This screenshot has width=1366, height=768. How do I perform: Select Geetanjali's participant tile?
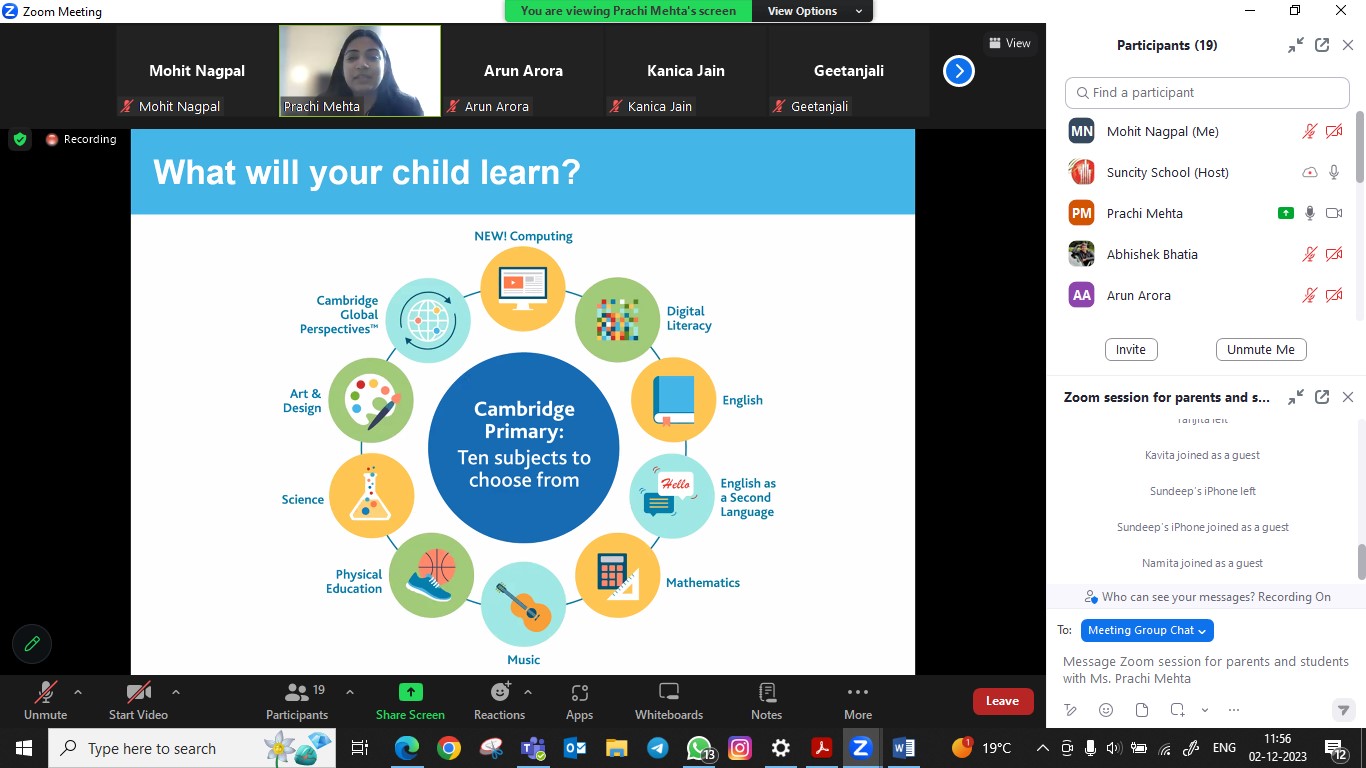click(848, 71)
